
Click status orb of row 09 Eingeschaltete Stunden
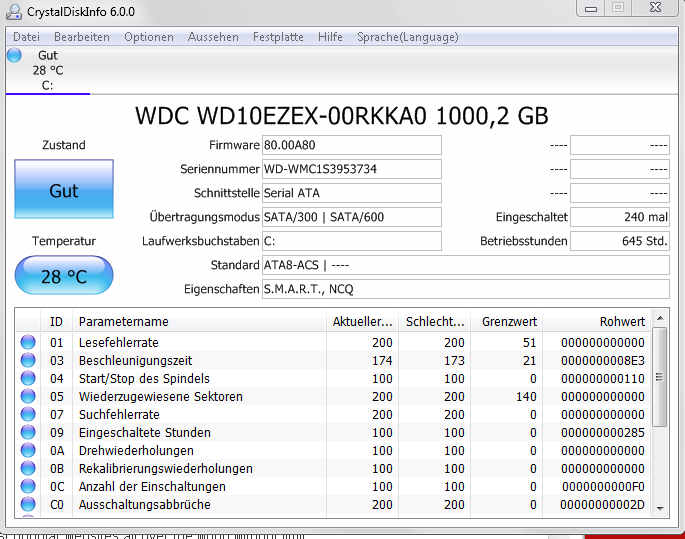point(28,432)
